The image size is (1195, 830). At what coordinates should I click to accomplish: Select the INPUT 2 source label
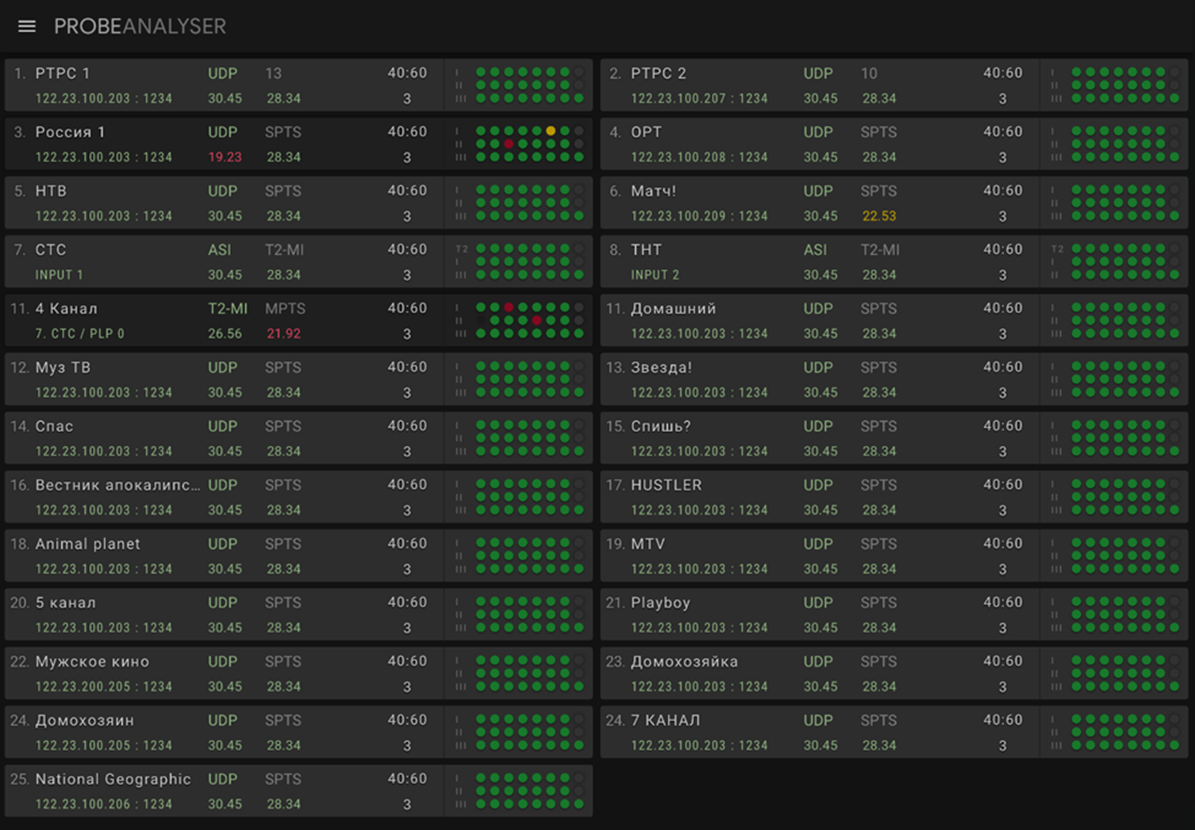pos(655,274)
